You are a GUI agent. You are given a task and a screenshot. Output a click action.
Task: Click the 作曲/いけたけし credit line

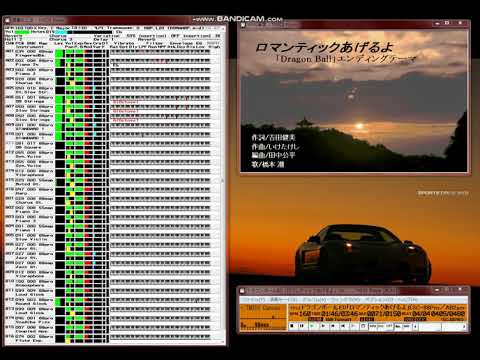275,147
